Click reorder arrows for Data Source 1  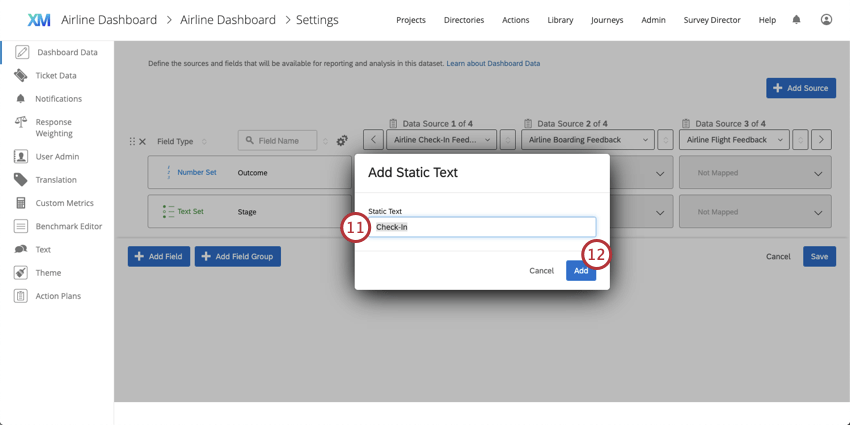(x=507, y=140)
